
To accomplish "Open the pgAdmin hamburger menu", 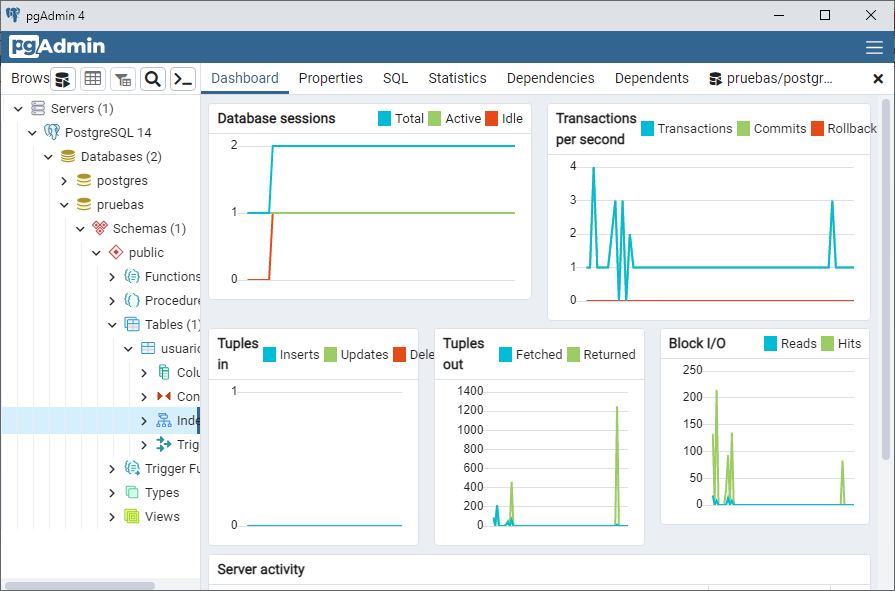I will 874,47.
